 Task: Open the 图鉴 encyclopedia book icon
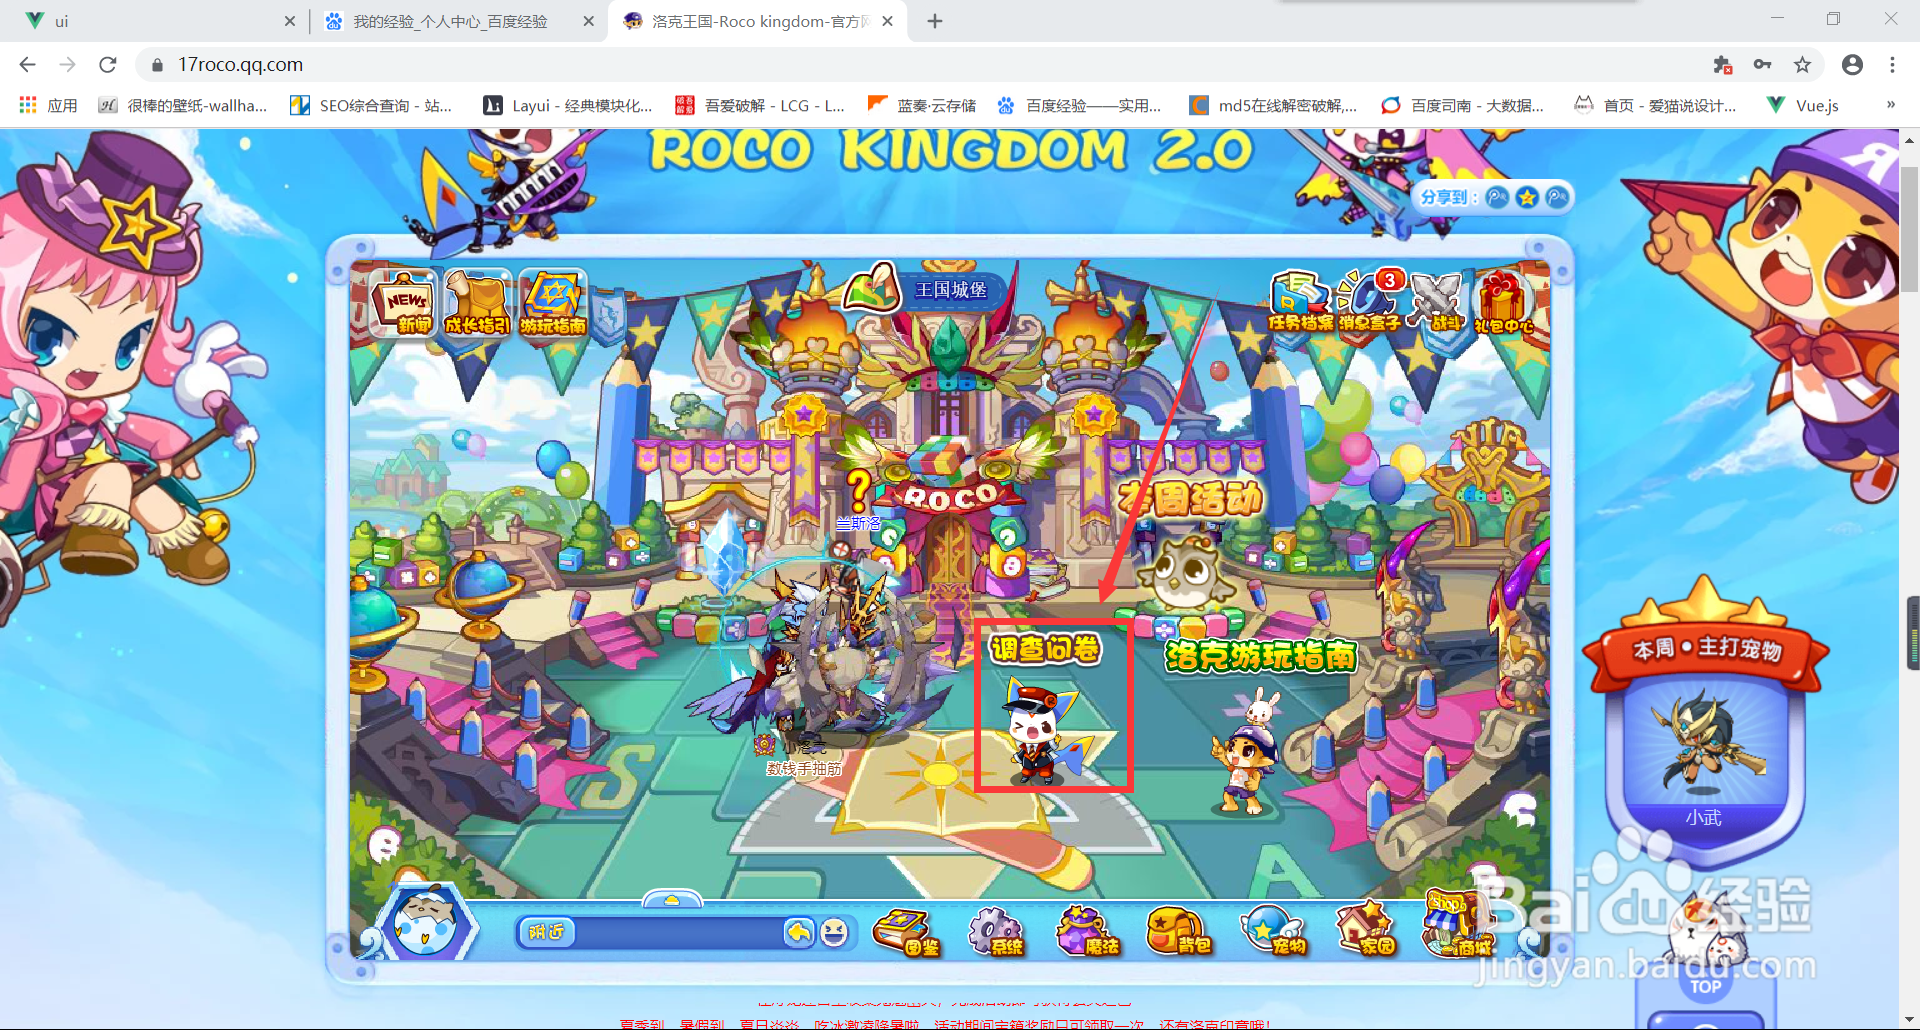tap(907, 932)
